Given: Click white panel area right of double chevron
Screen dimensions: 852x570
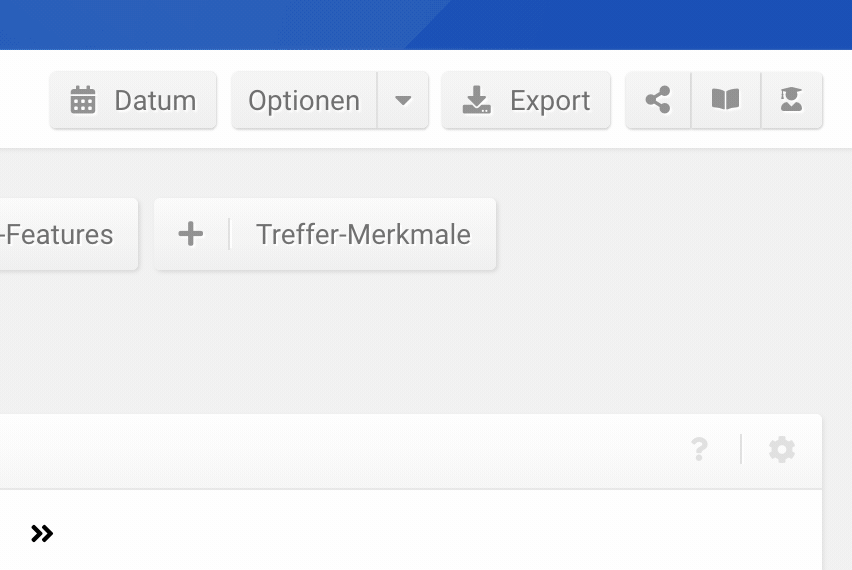Looking at the screenshot, I should click(400, 534).
